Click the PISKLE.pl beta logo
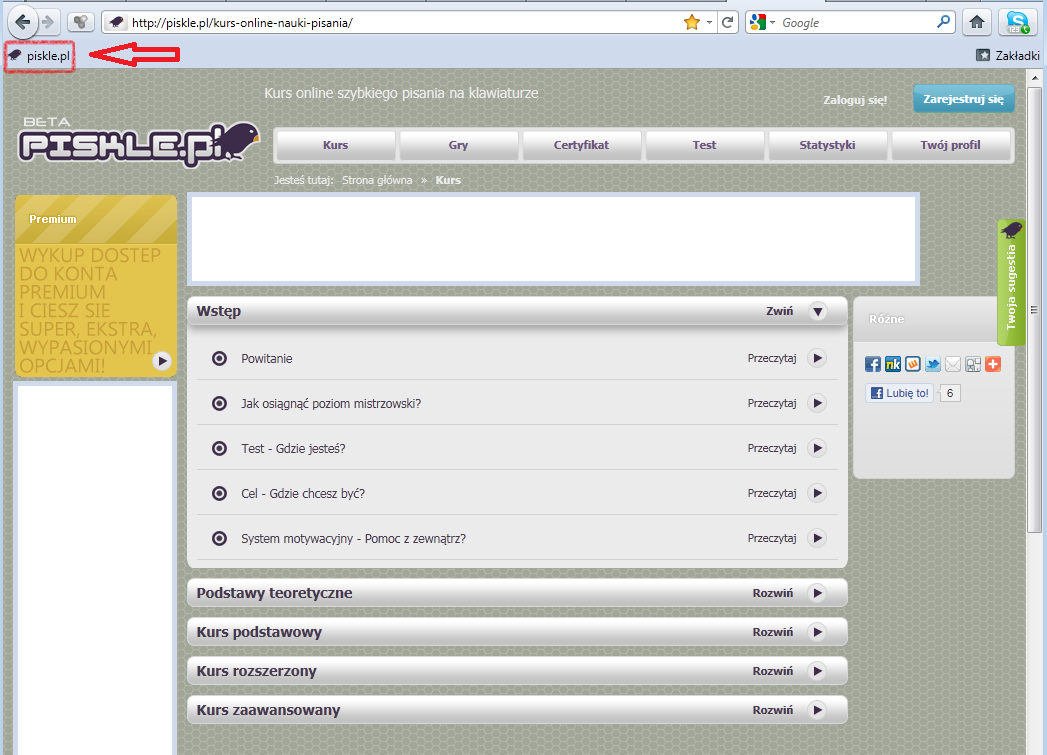The height and width of the screenshot is (755, 1047). pyautogui.click(x=139, y=143)
